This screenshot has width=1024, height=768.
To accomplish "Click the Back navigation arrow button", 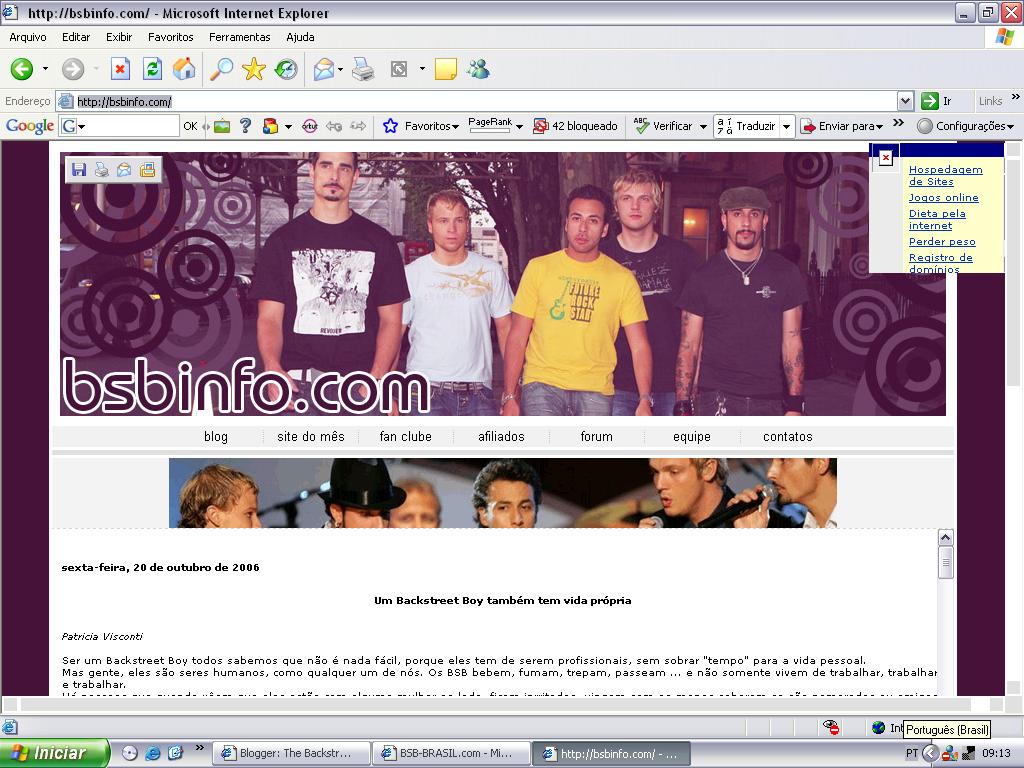I will pos(22,69).
